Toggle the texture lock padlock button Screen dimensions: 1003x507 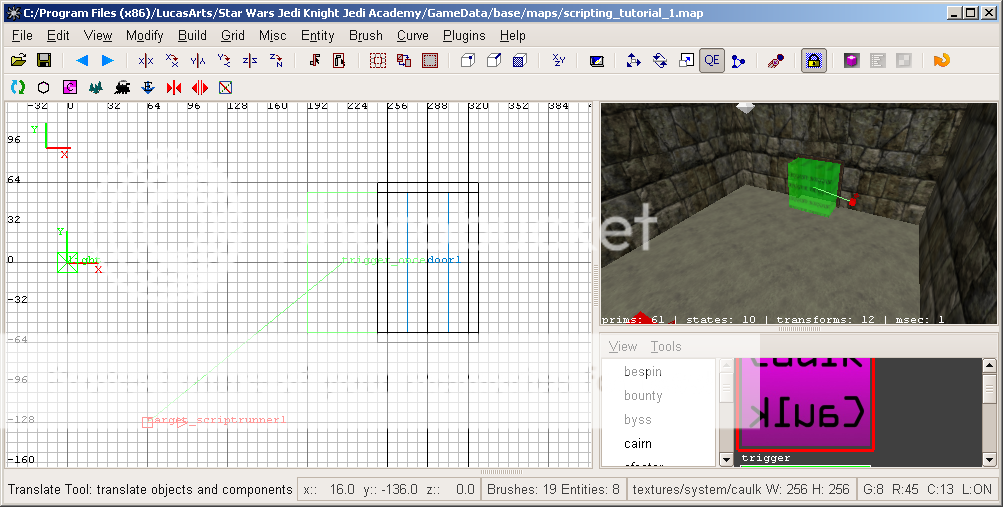pos(814,61)
